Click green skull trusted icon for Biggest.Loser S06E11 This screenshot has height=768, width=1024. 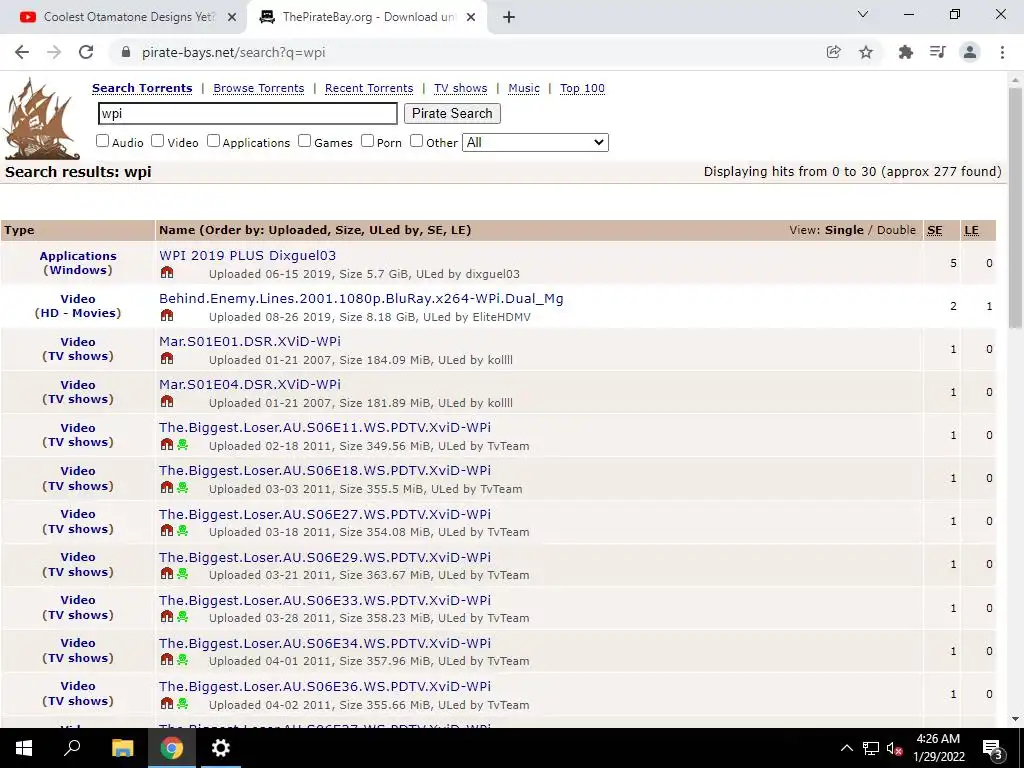click(182, 445)
